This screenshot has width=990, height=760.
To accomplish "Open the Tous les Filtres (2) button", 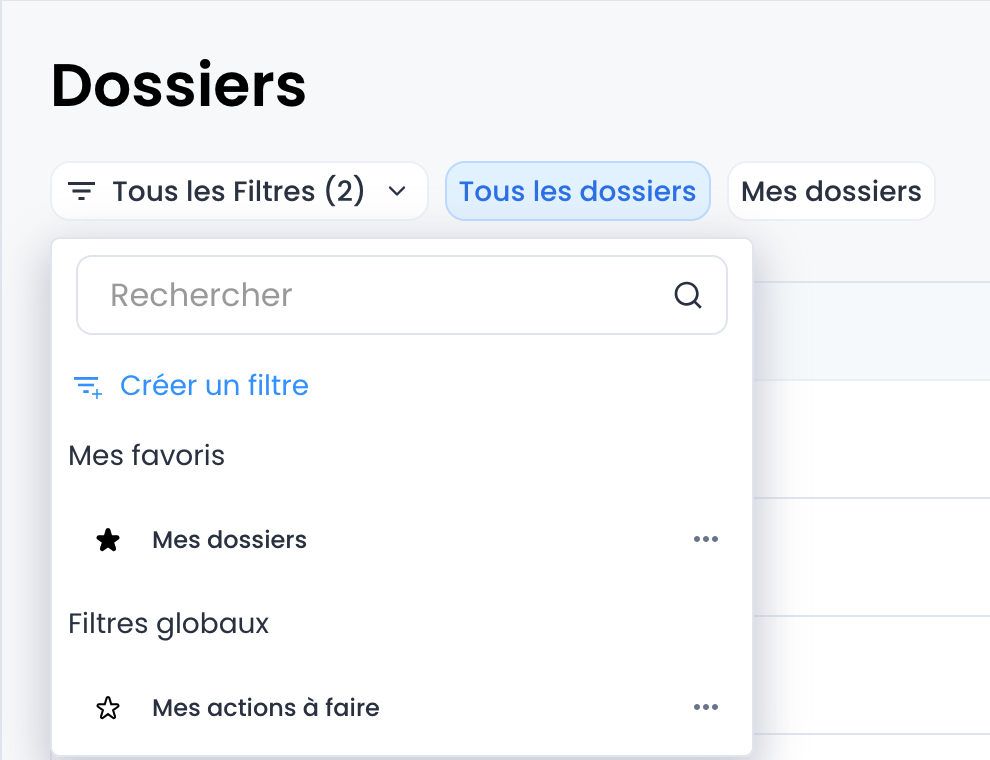I will (238, 191).
